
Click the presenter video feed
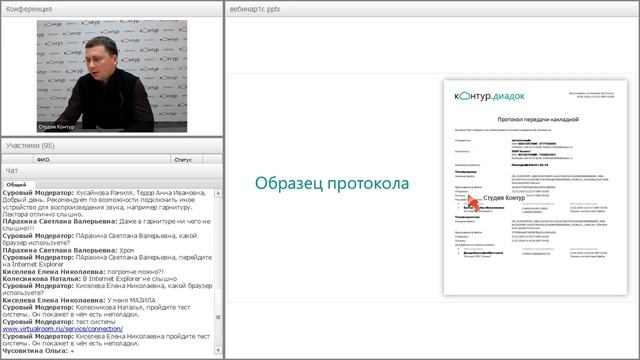pyautogui.click(x=112, y=76)
